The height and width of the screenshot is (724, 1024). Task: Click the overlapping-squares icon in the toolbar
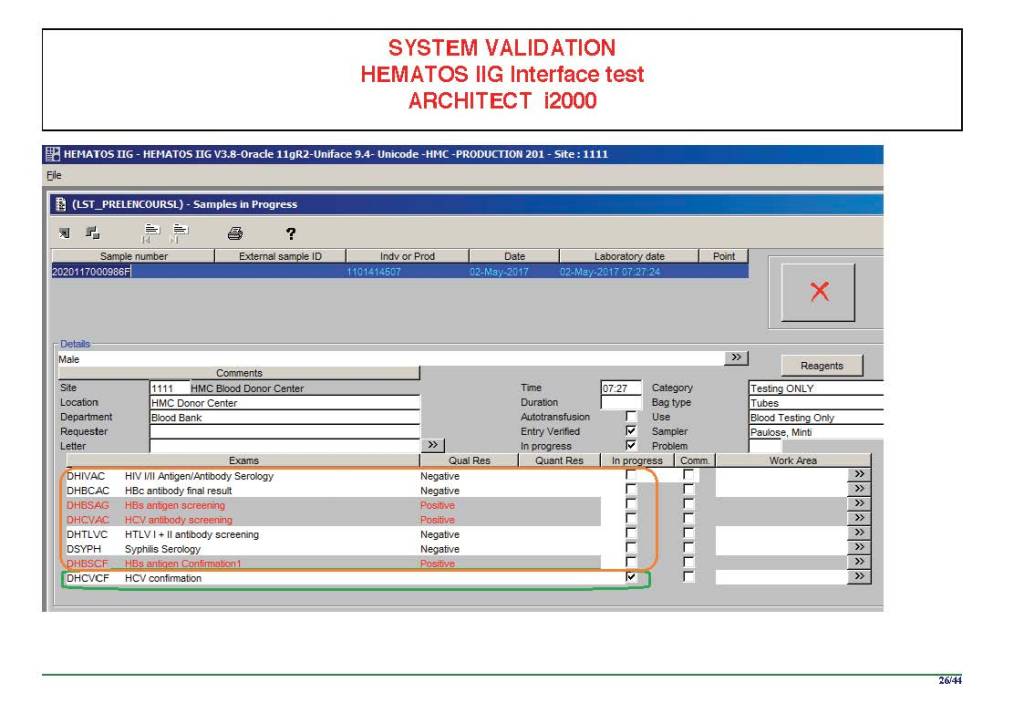pos(92,234)
